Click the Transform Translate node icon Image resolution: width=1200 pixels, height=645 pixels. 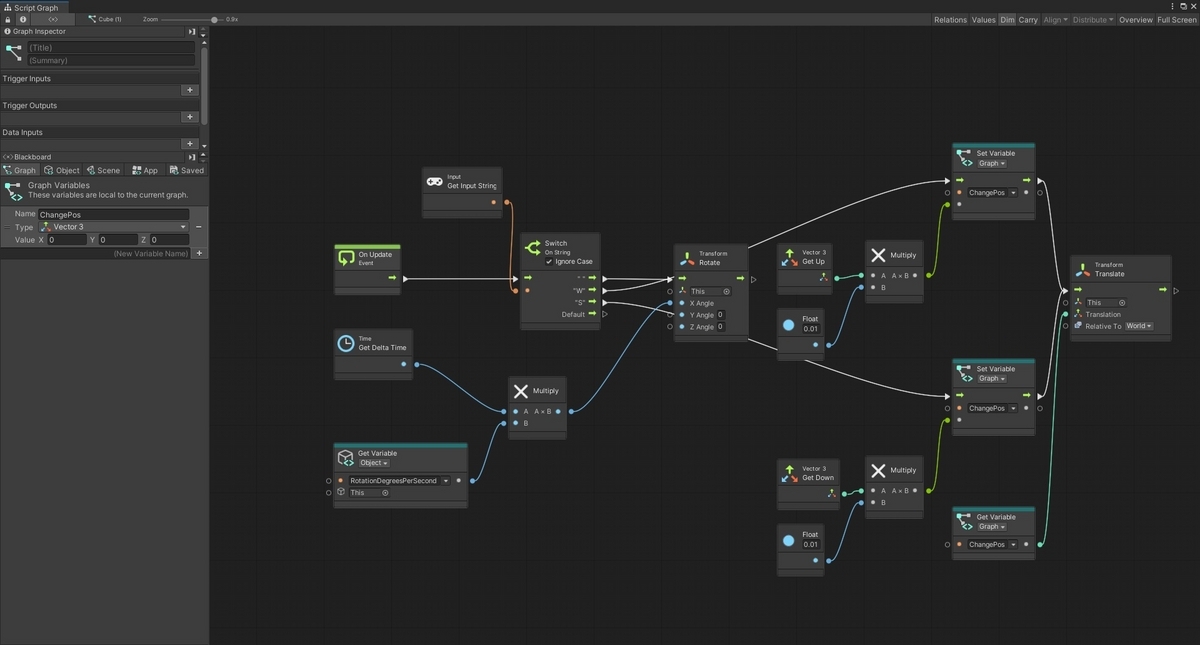[x=1083, y=269]
